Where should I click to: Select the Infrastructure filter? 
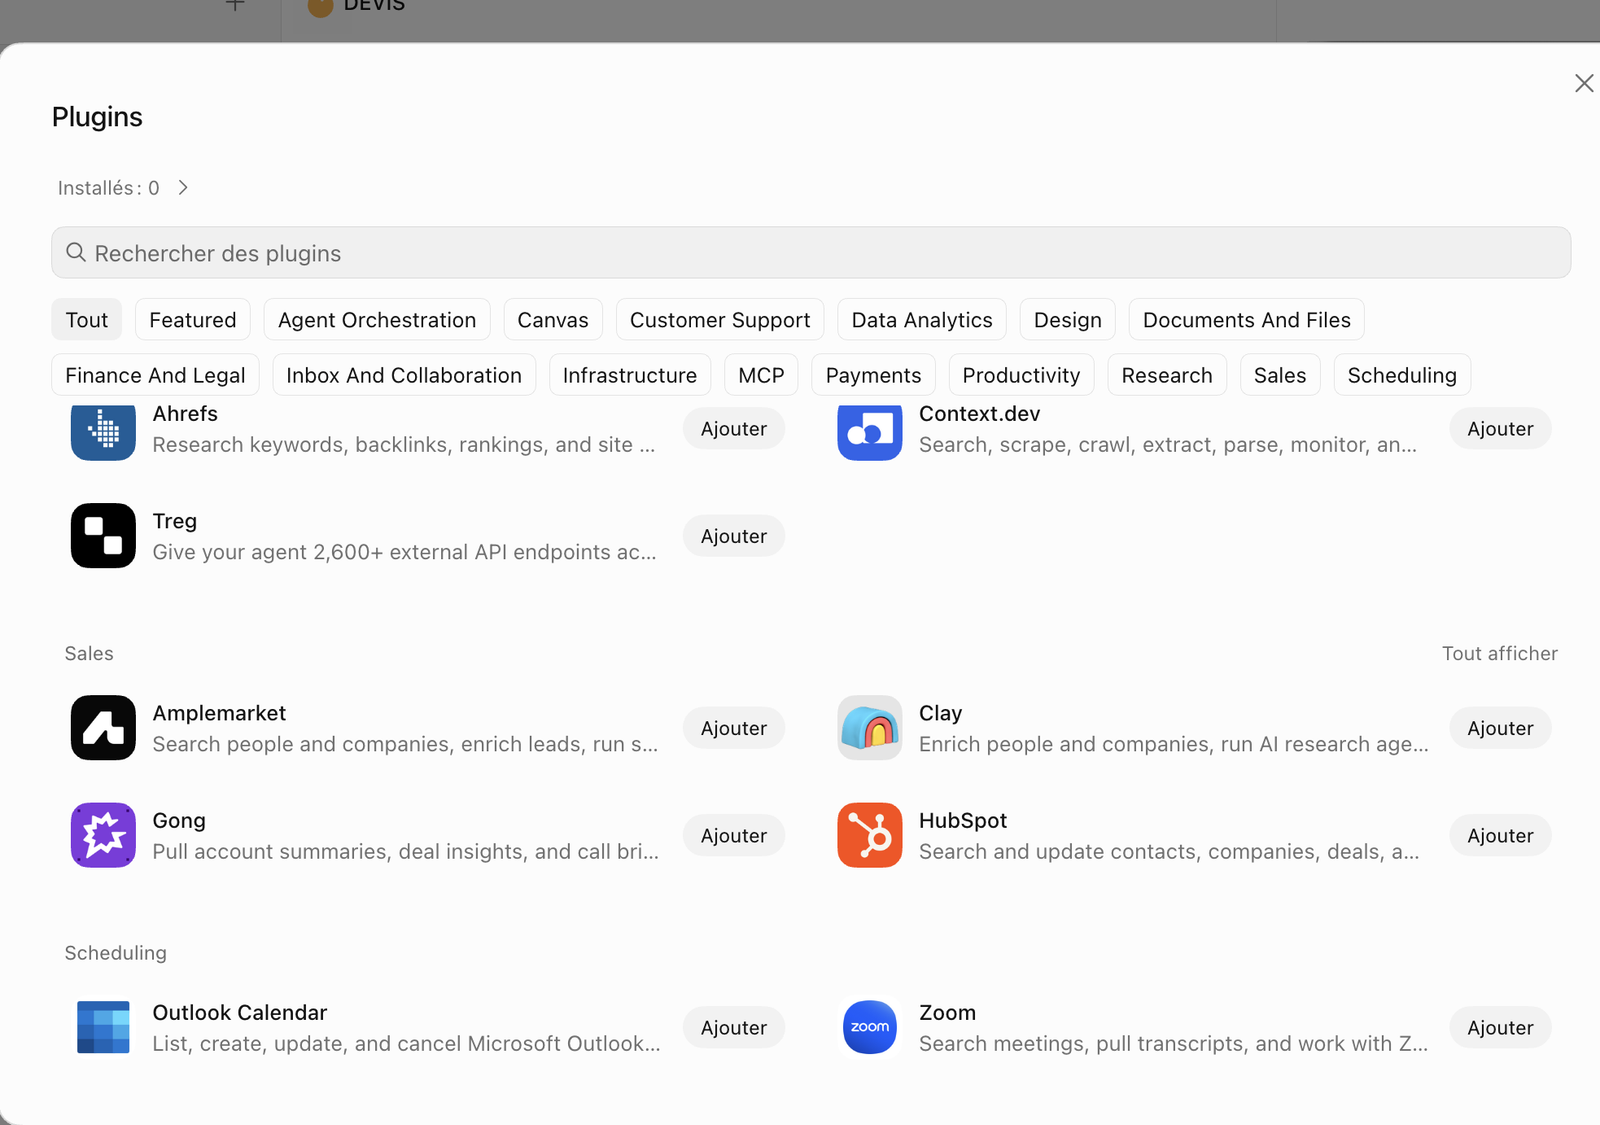click(x=630, y=375)
